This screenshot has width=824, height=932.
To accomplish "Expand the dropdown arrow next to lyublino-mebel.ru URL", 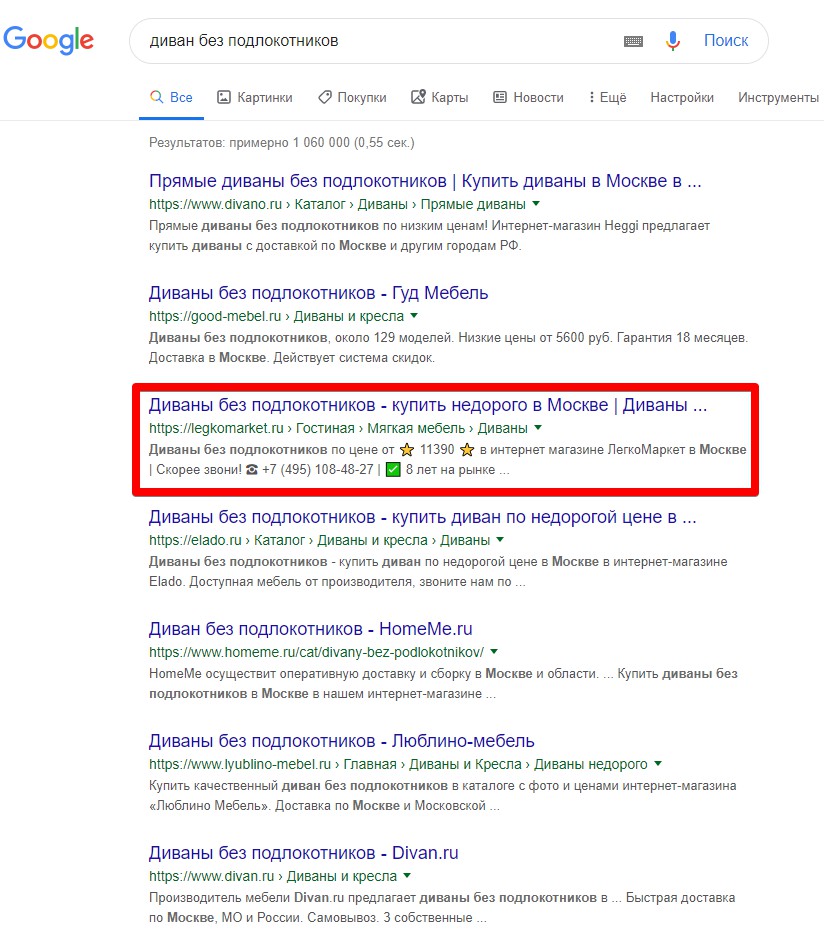I will (658, 764).
